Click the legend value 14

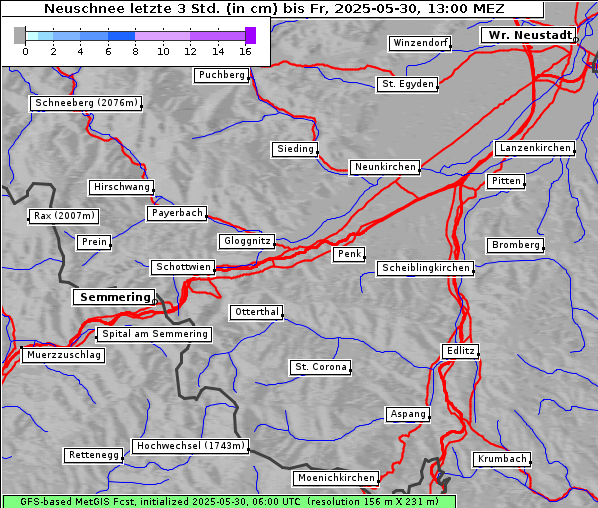tap(218, 51)
